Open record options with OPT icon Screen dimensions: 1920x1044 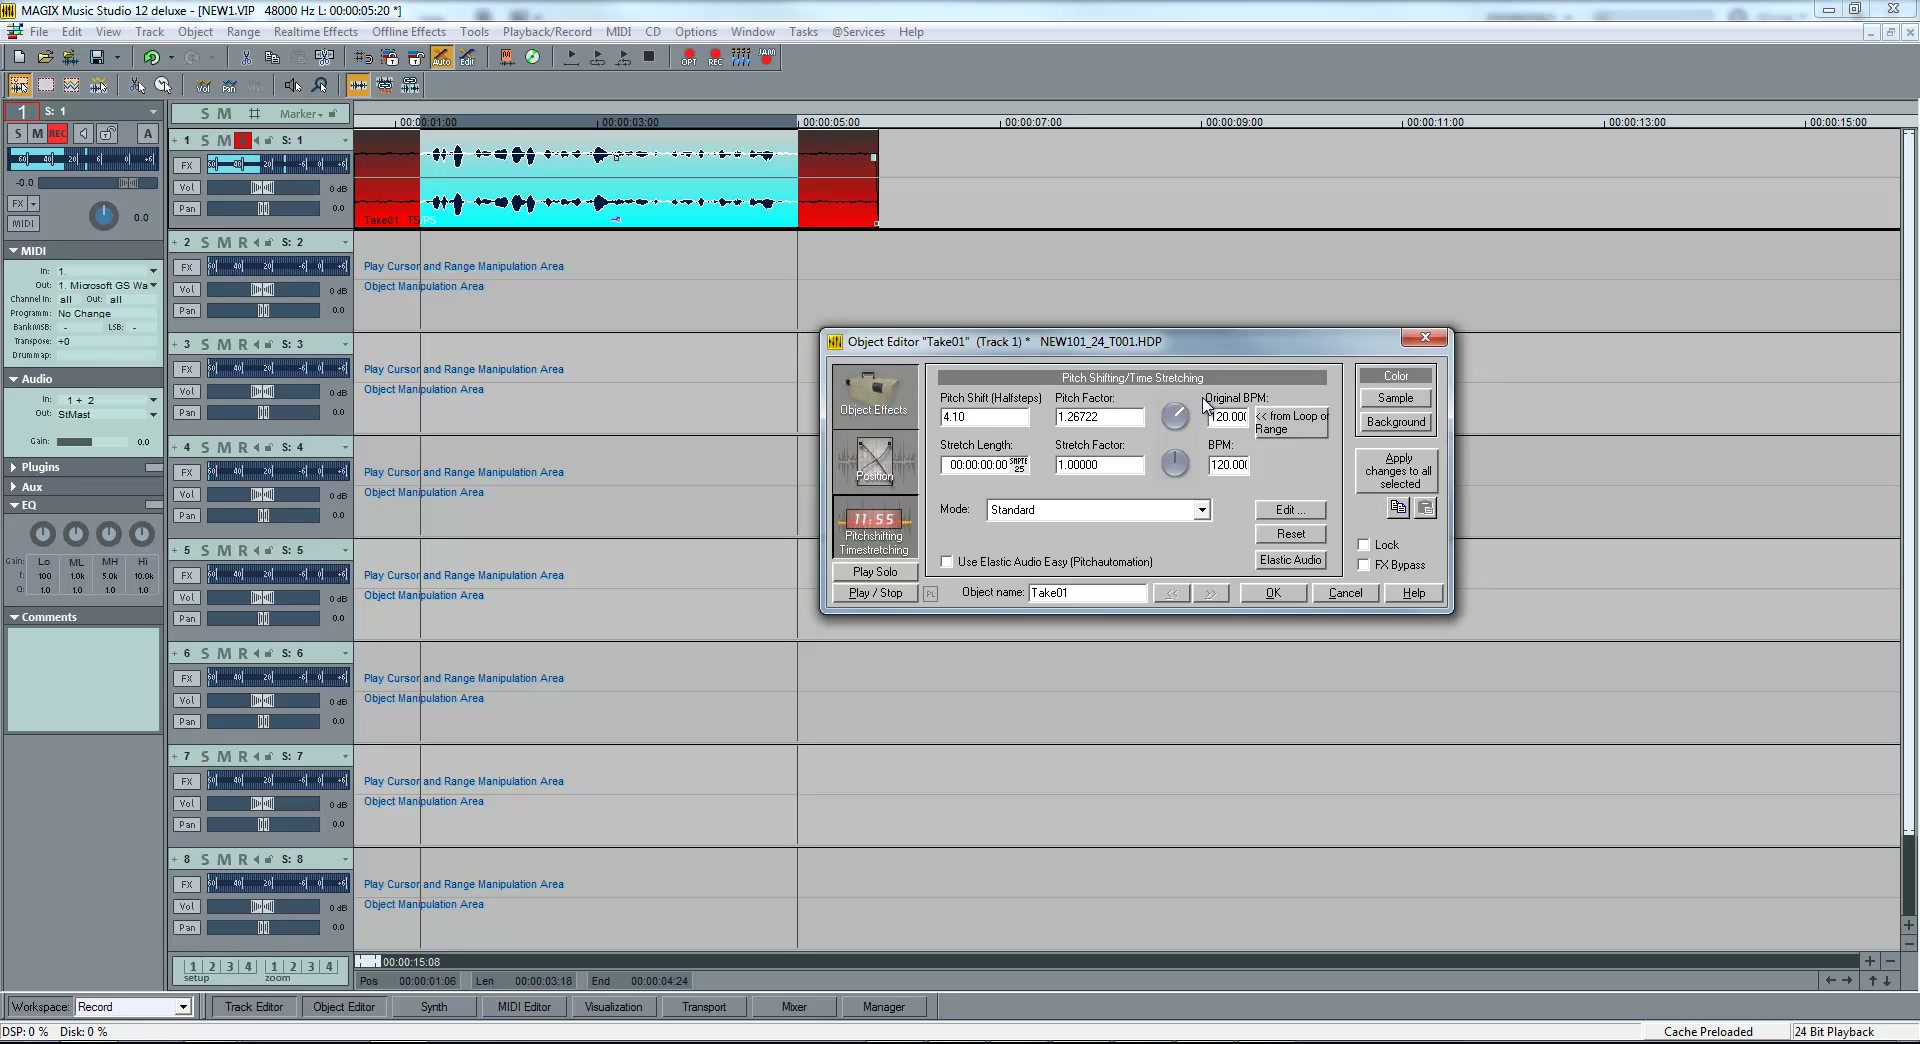[689, 58]
